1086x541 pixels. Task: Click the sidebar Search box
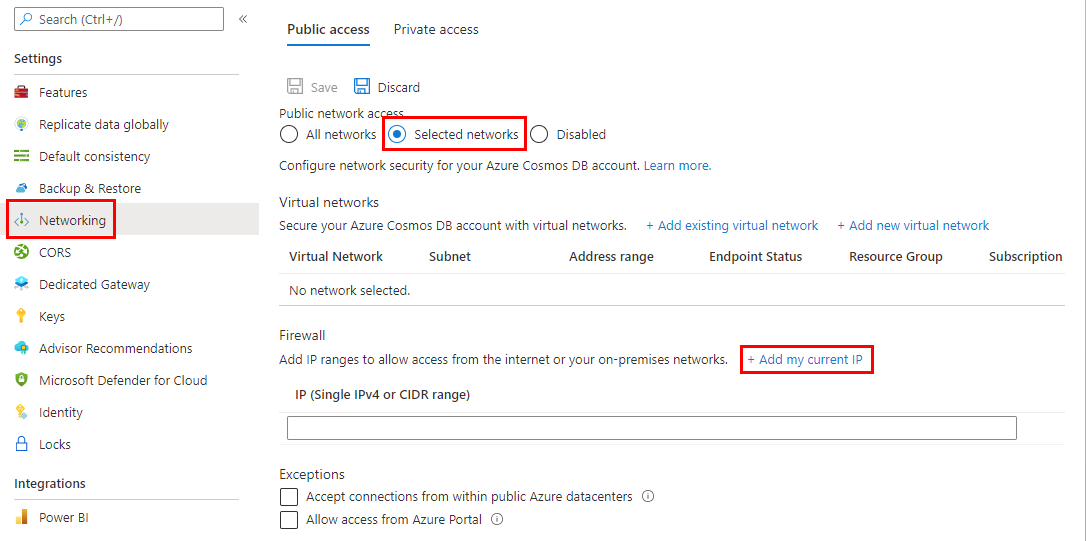pos(119,19)
